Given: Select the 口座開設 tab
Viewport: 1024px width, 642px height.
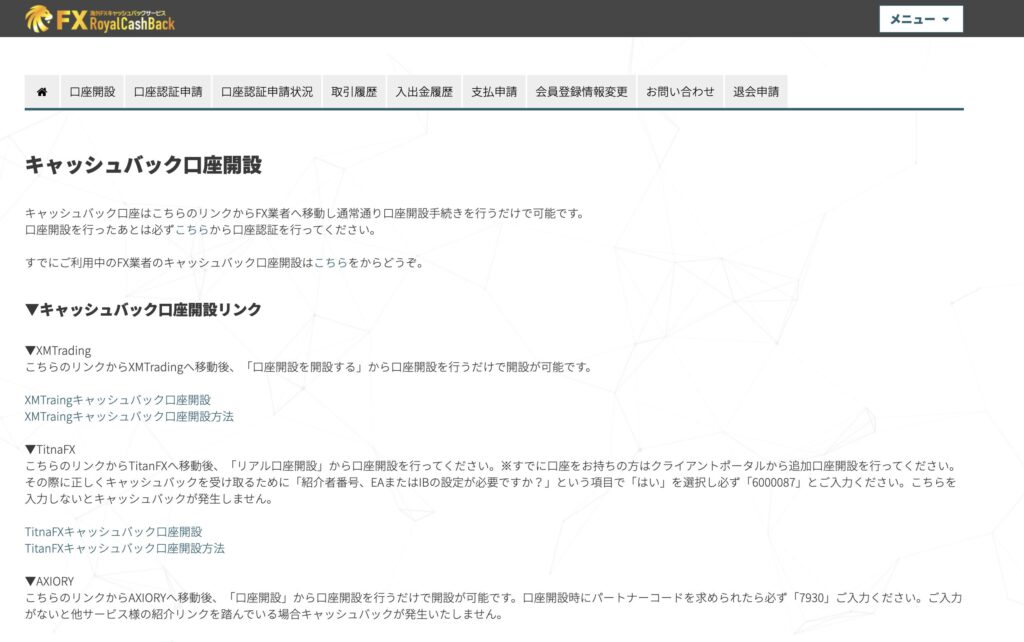Looking at the screenshot, I should tap(92, 92).
